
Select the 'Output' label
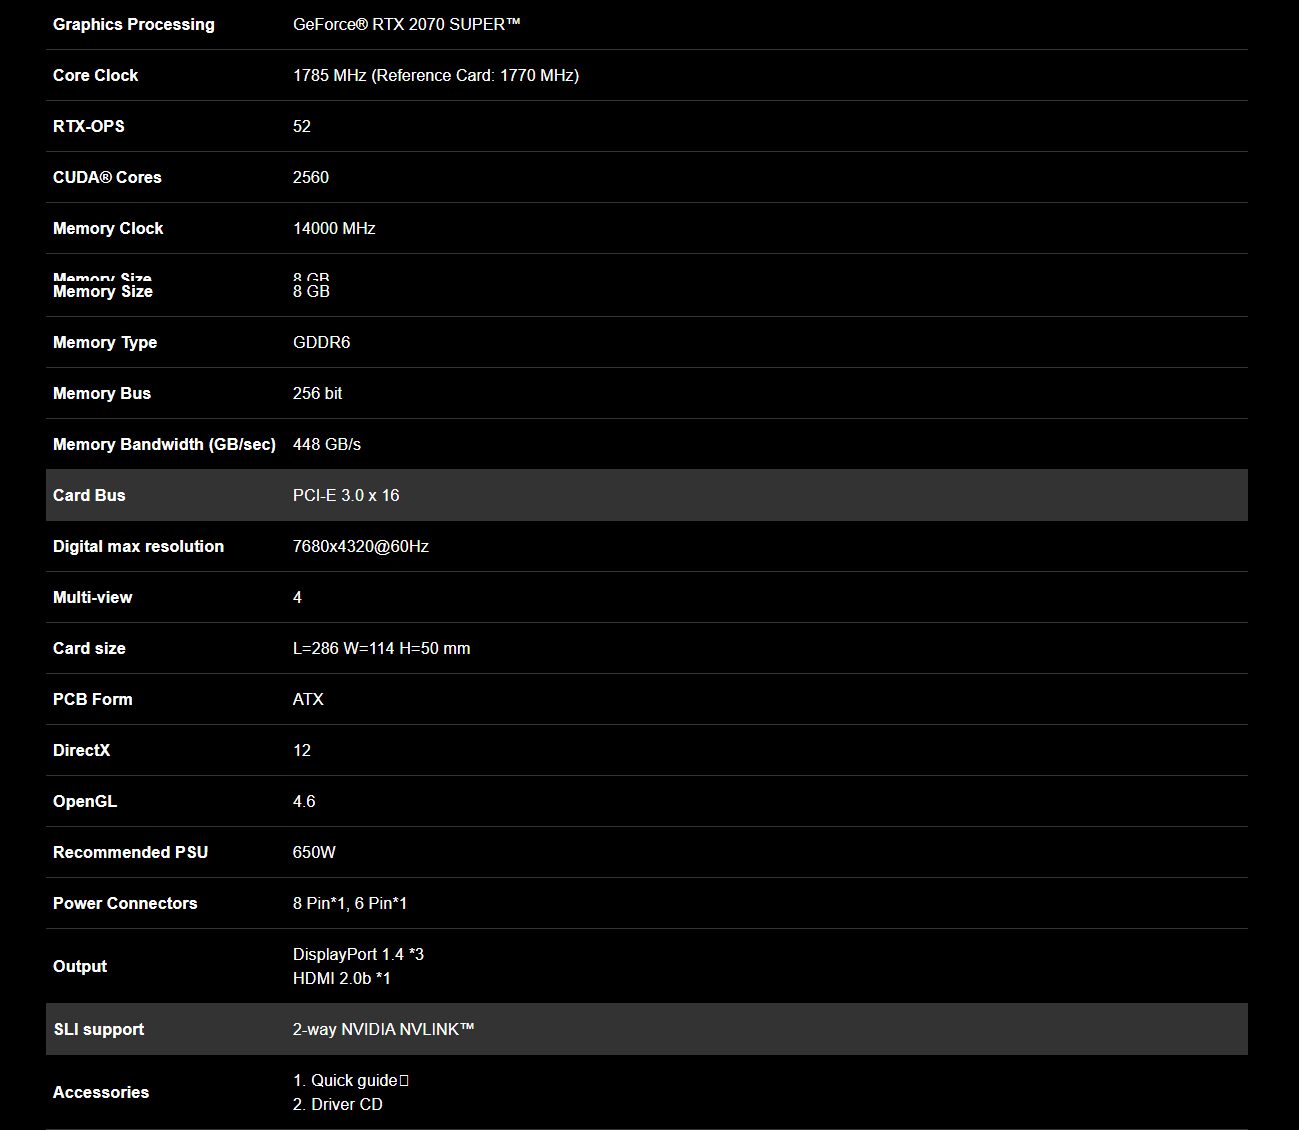coord(80,966)
